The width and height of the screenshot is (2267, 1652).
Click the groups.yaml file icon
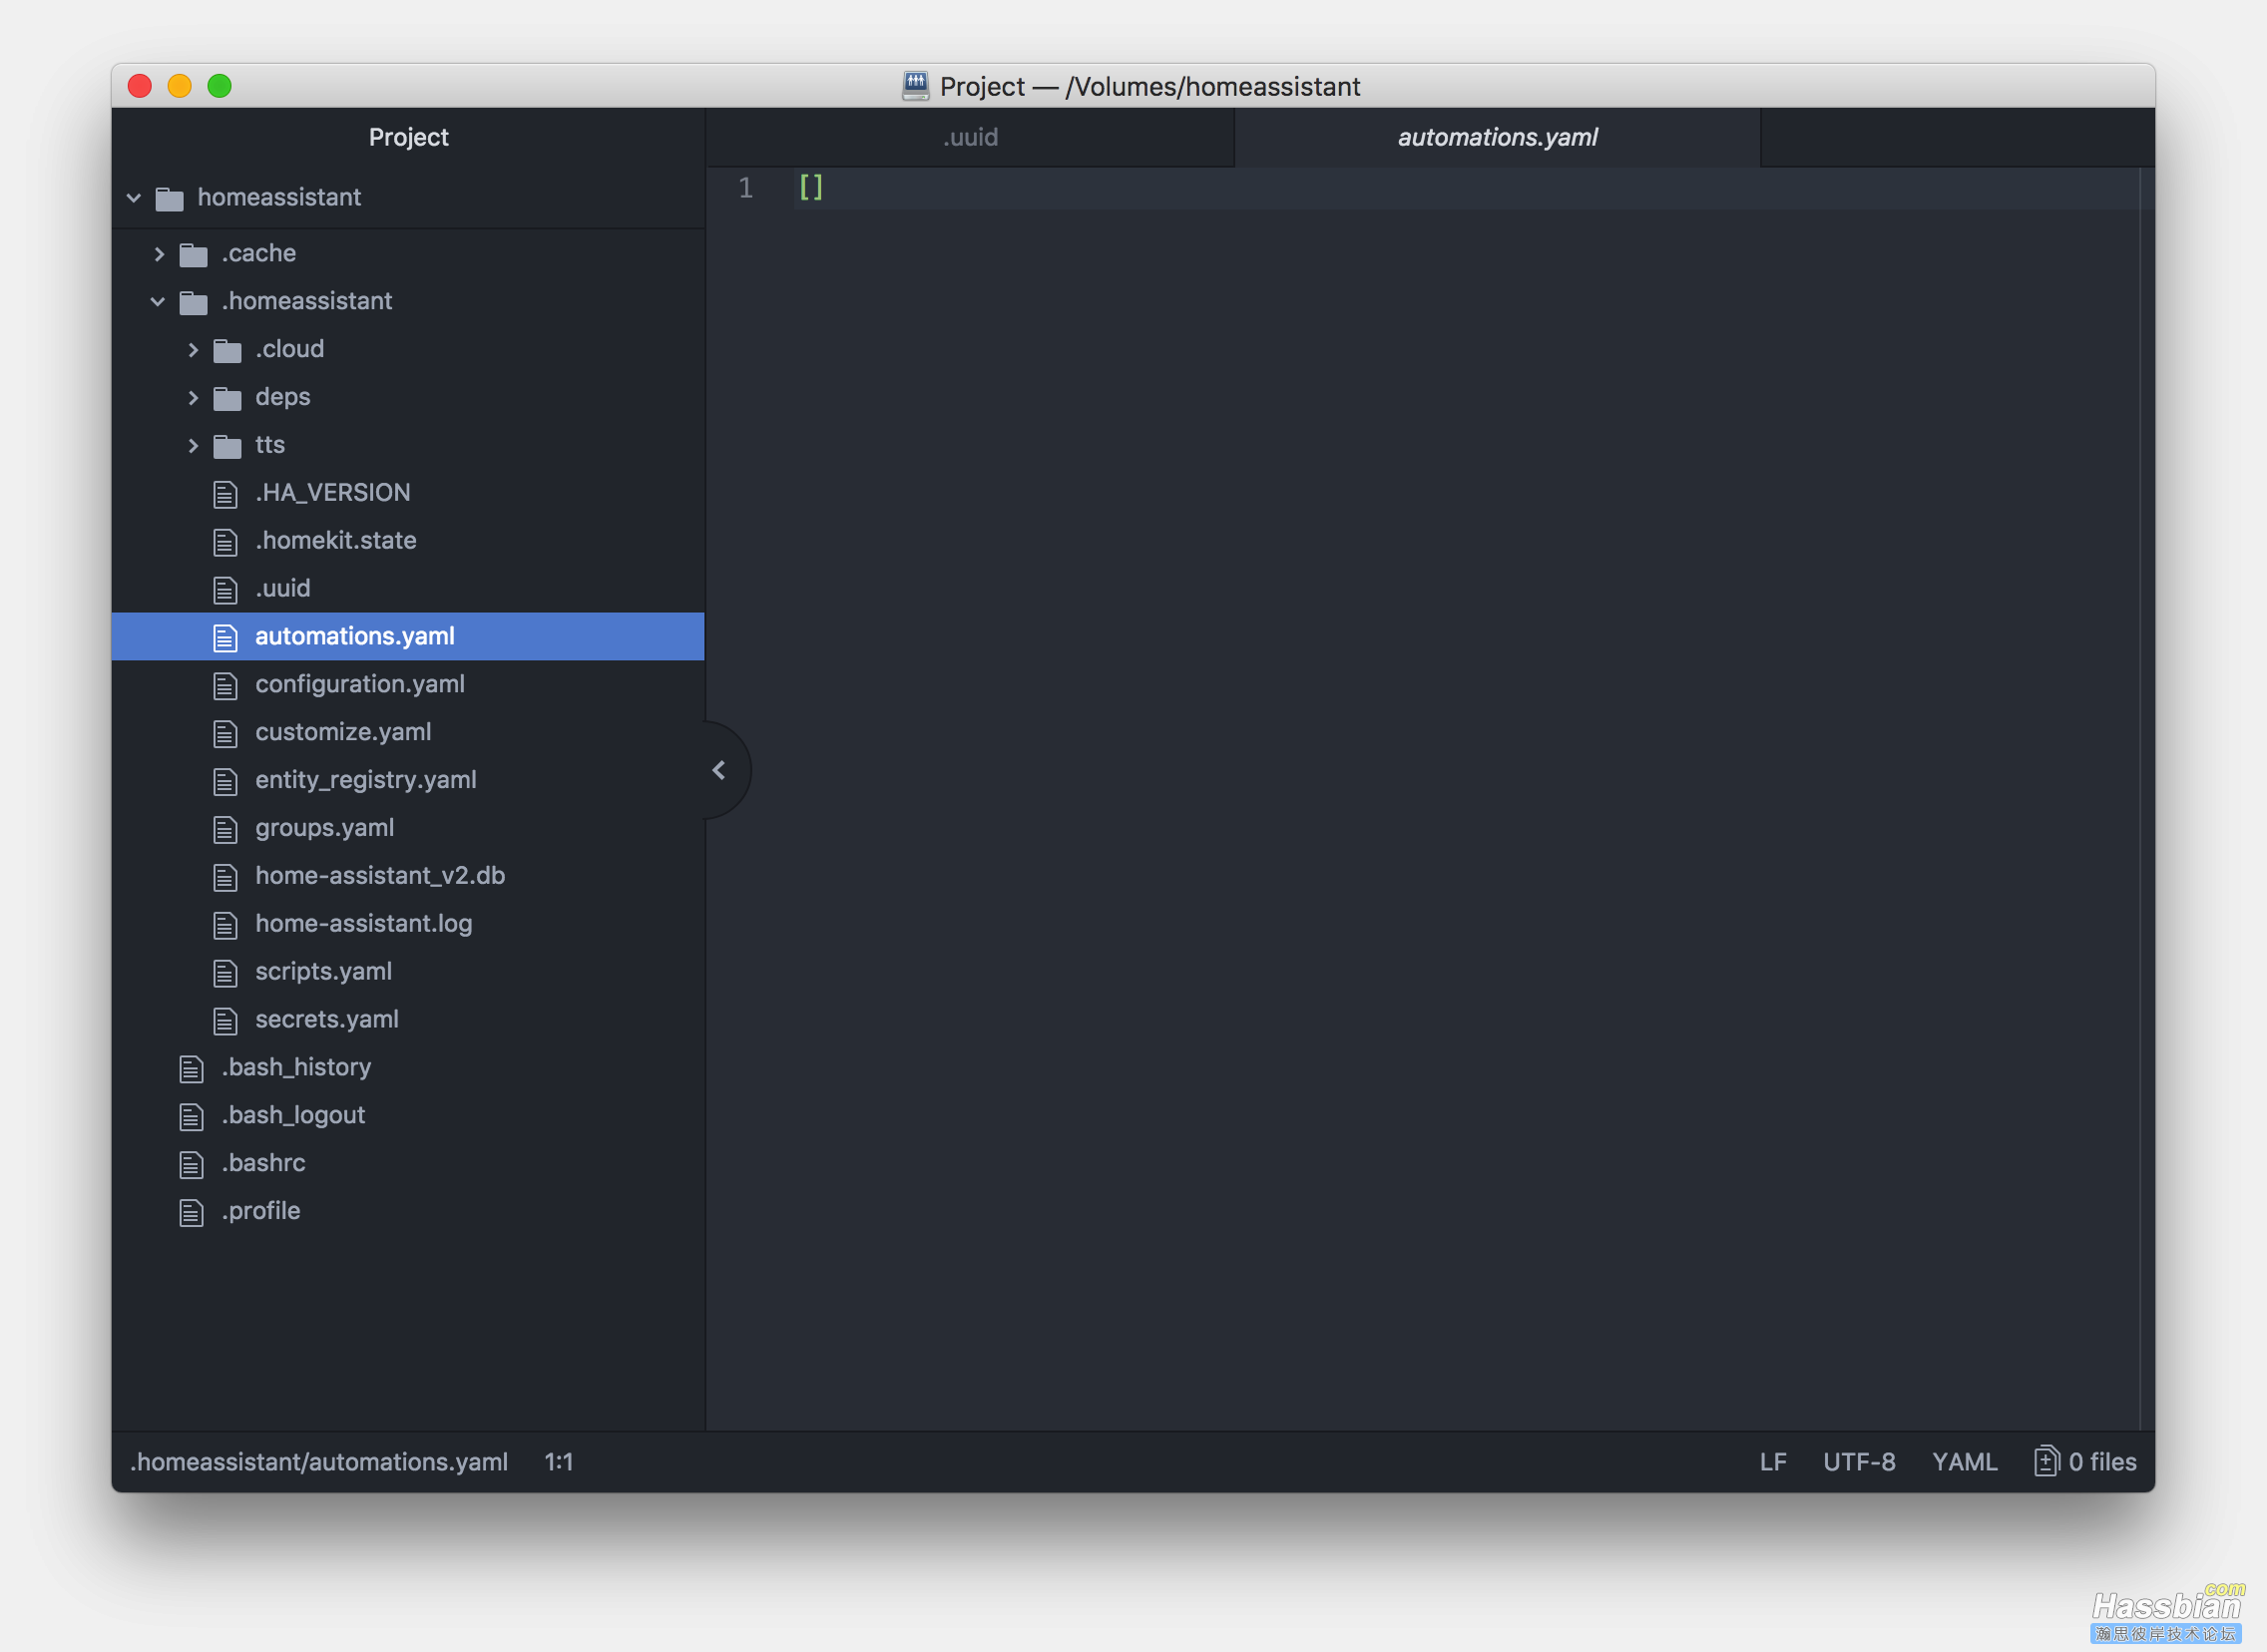(x=225, y=829)
